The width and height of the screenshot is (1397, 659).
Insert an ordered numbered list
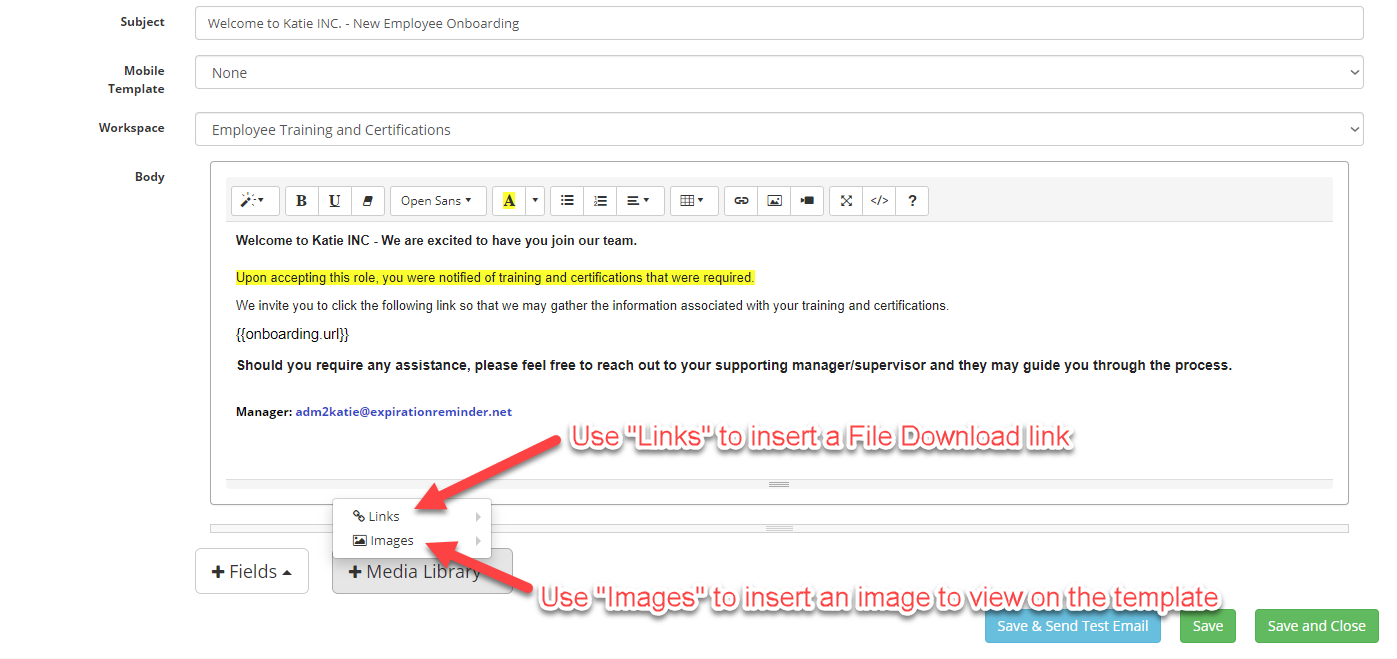coord(600,201)
